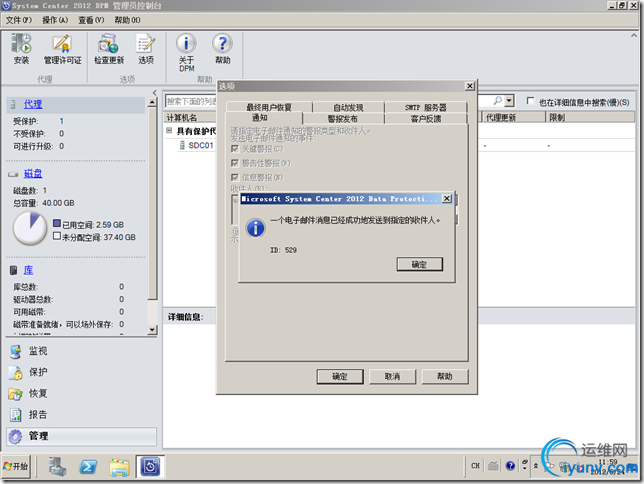Open the 查看 menu
The height and width of the screenshot is (484, 644).
[91, 20]
